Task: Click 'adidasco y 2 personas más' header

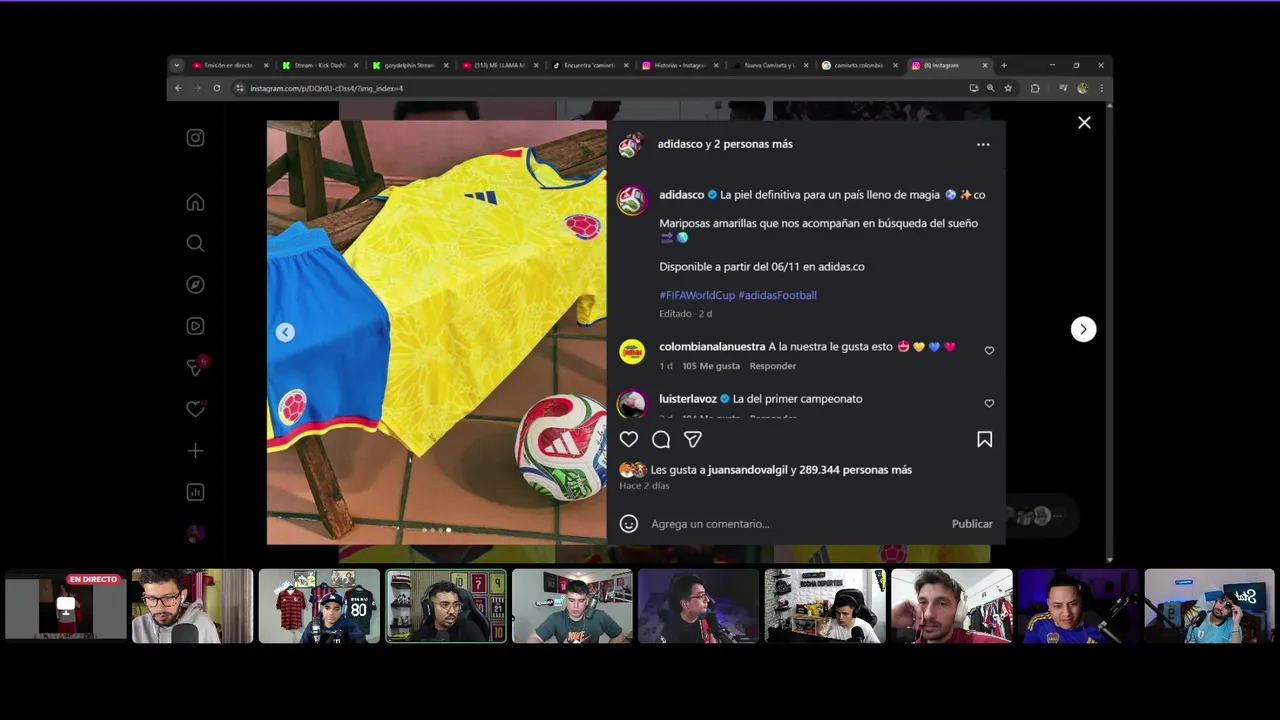Action: point(725,144)
